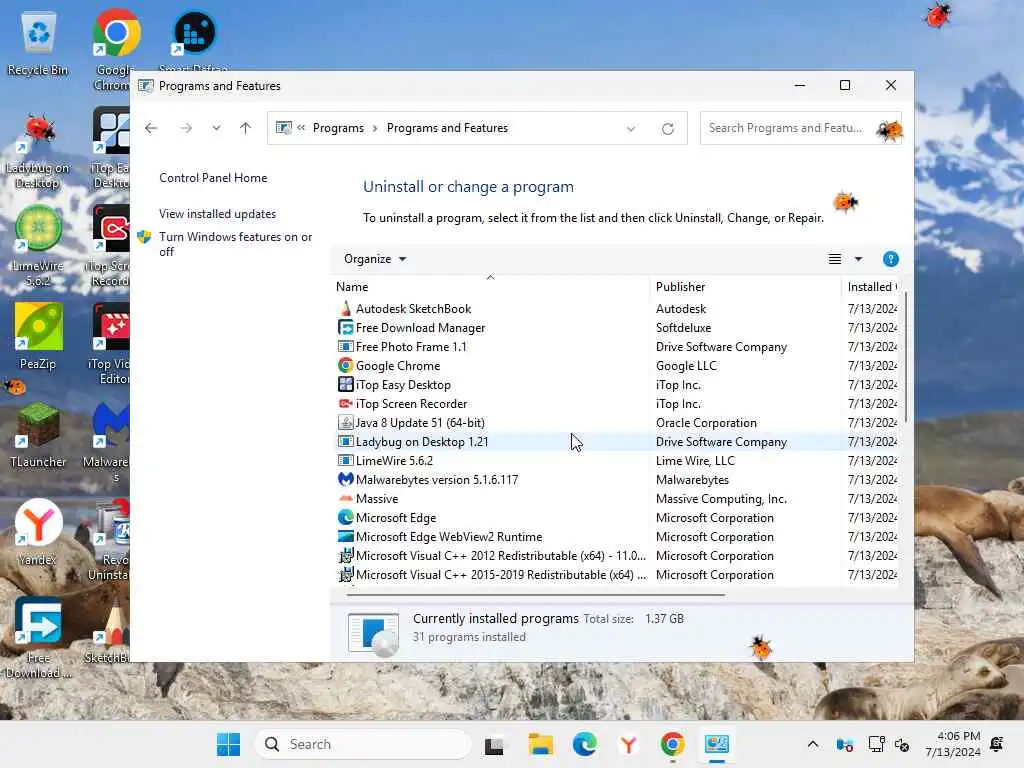Viewport: 1024px width, 768px height.
Task: Sort by Name column header
Action: pos(490,287)
